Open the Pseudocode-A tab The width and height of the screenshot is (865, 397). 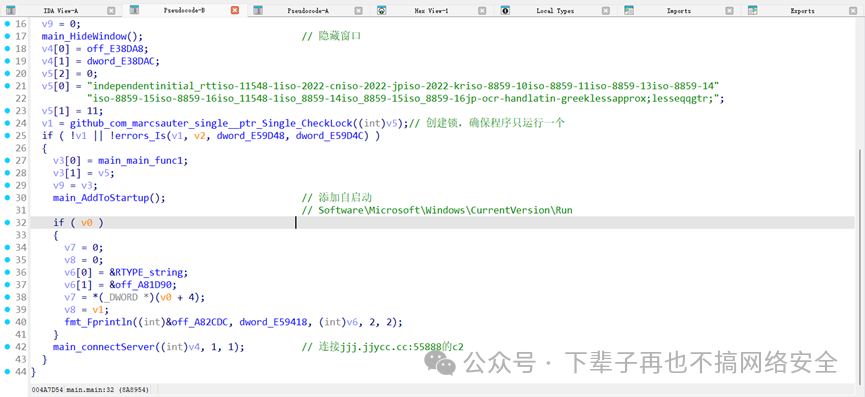(x=308, y=10)
